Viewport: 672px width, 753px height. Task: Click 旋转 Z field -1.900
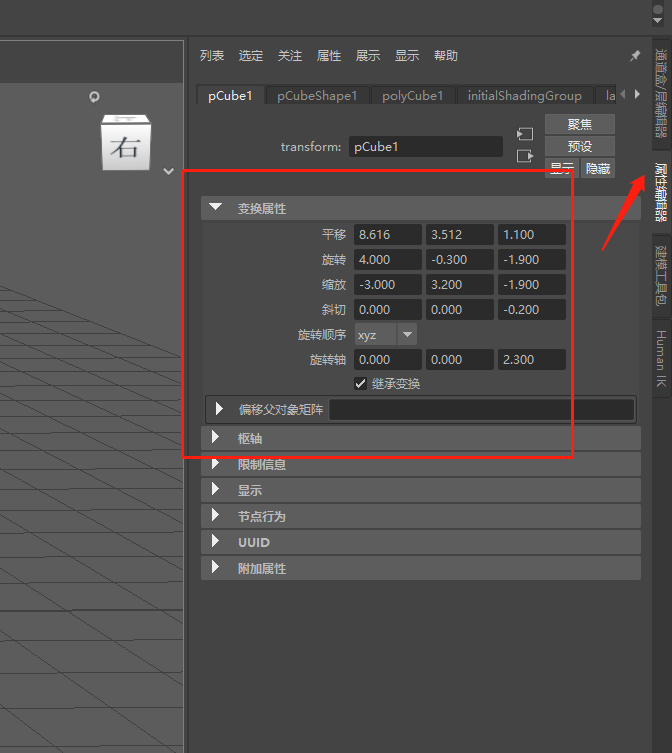pos(532,259)
